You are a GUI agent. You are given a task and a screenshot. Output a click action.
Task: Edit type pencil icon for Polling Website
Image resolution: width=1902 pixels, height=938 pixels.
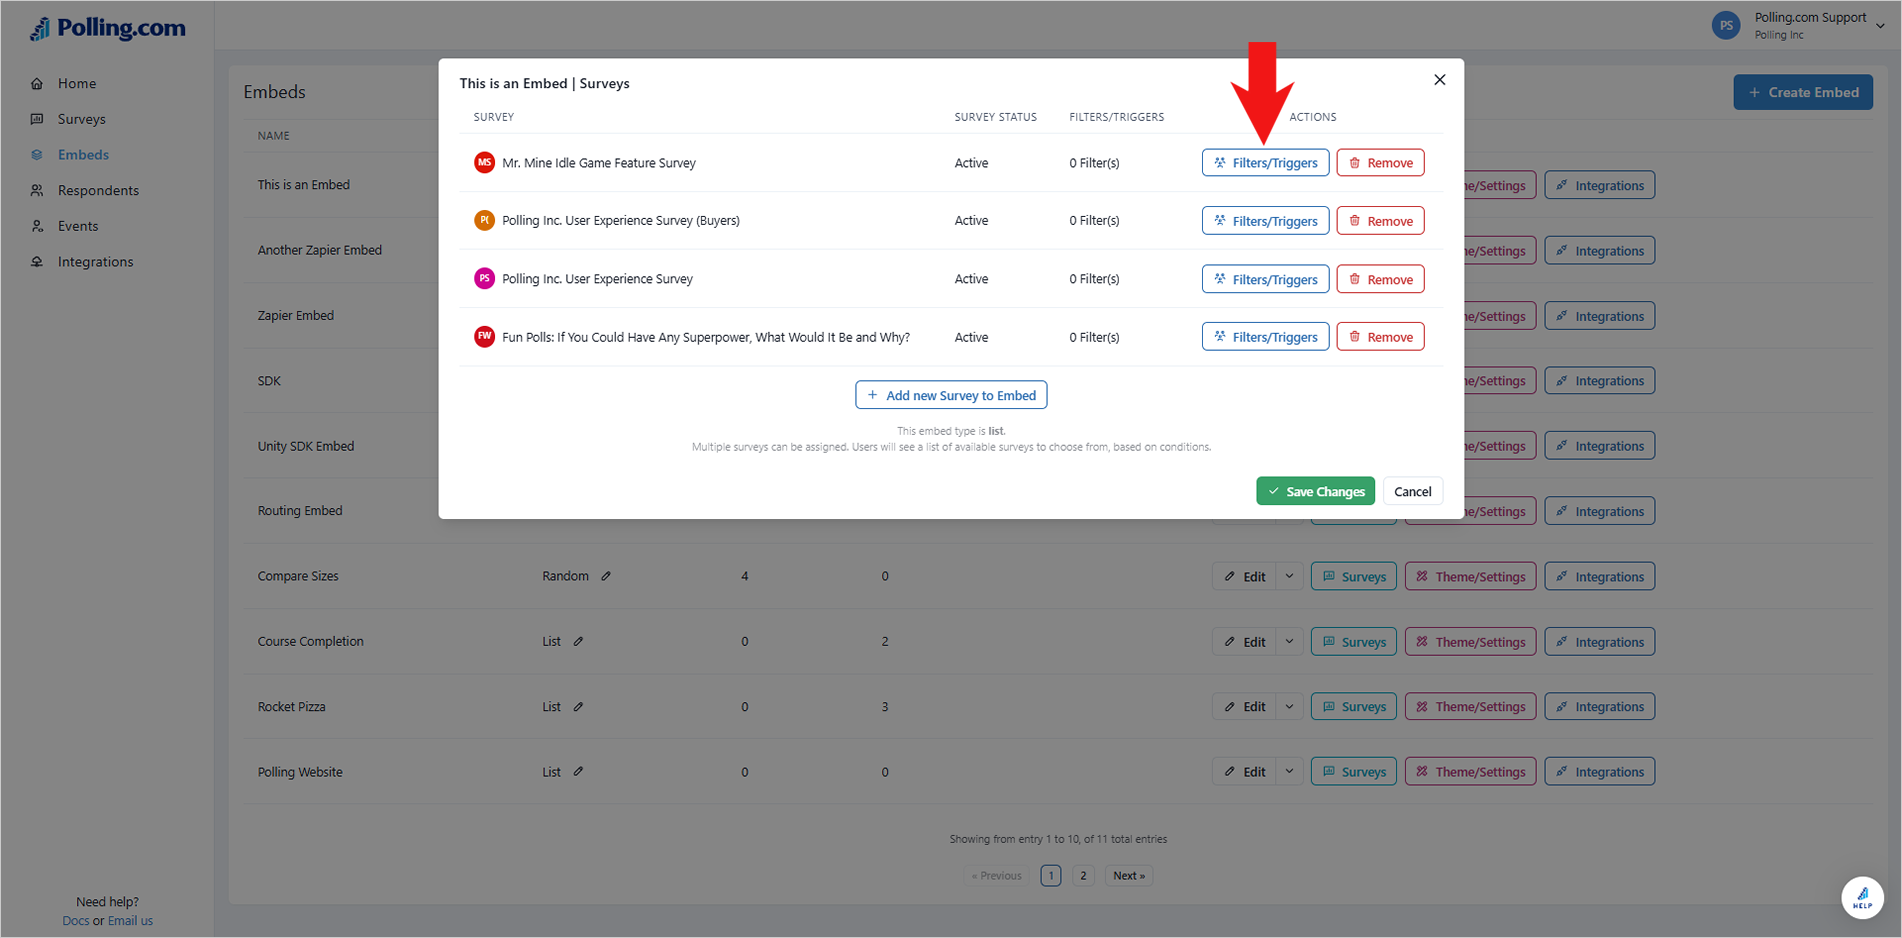point(578,772)
